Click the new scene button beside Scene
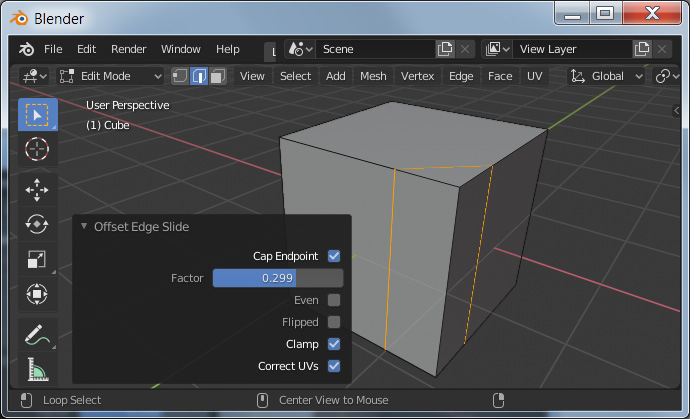Screen dimensions: 690x419 point(445,49)
